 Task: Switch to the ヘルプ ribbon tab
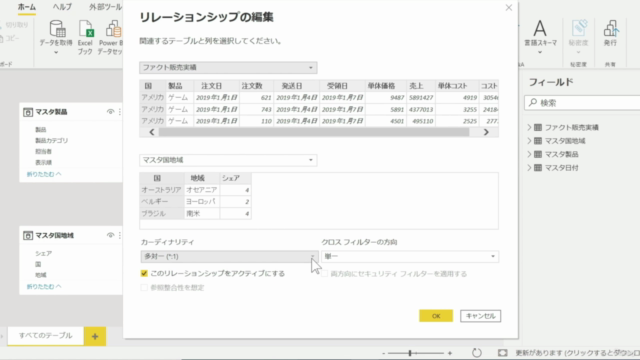click(62, 7)
